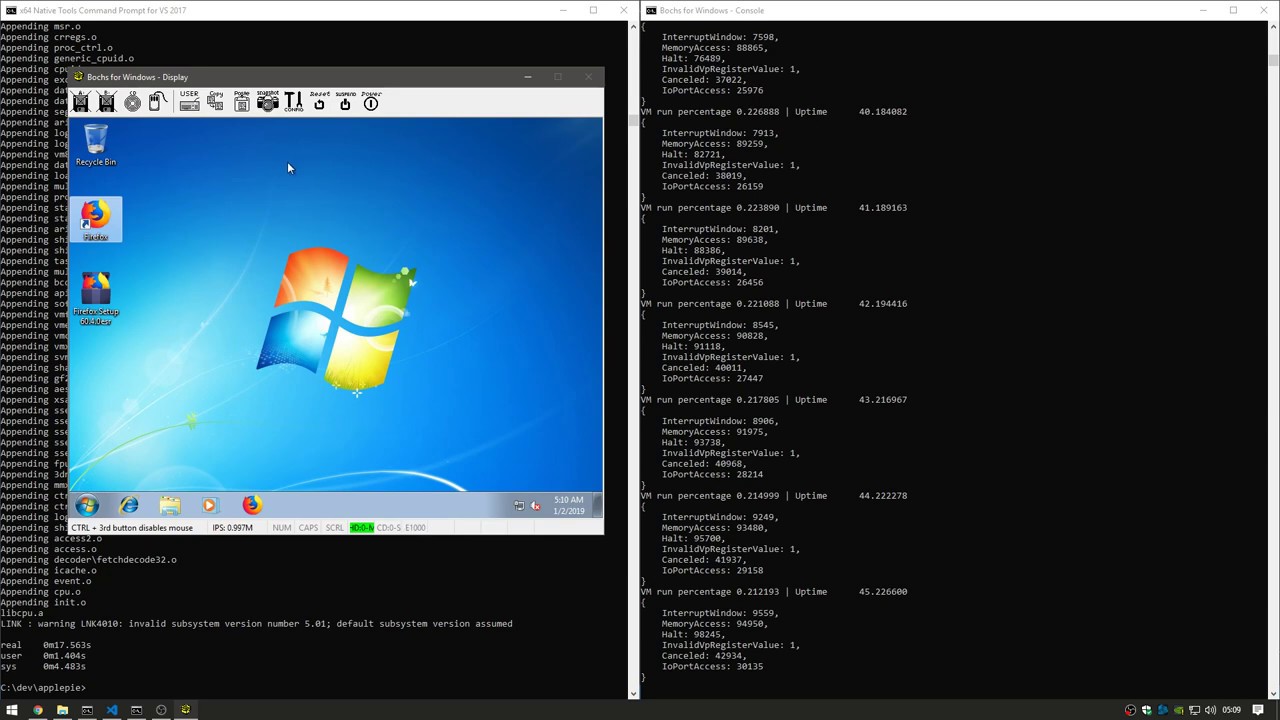Click the Bochs icon in Windows 10 taskbar
Screen dimensions: 1280x720
[x=185, y=710]
